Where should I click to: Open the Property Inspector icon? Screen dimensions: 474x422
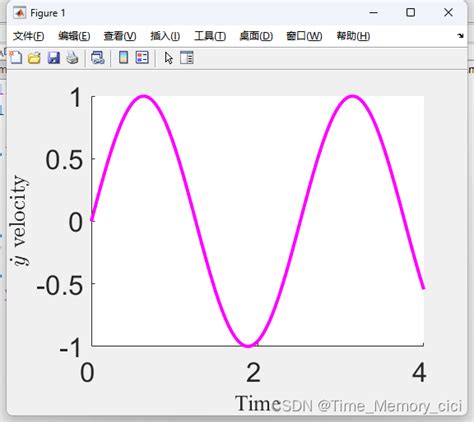pyautogui.click(x=187, y=58)
